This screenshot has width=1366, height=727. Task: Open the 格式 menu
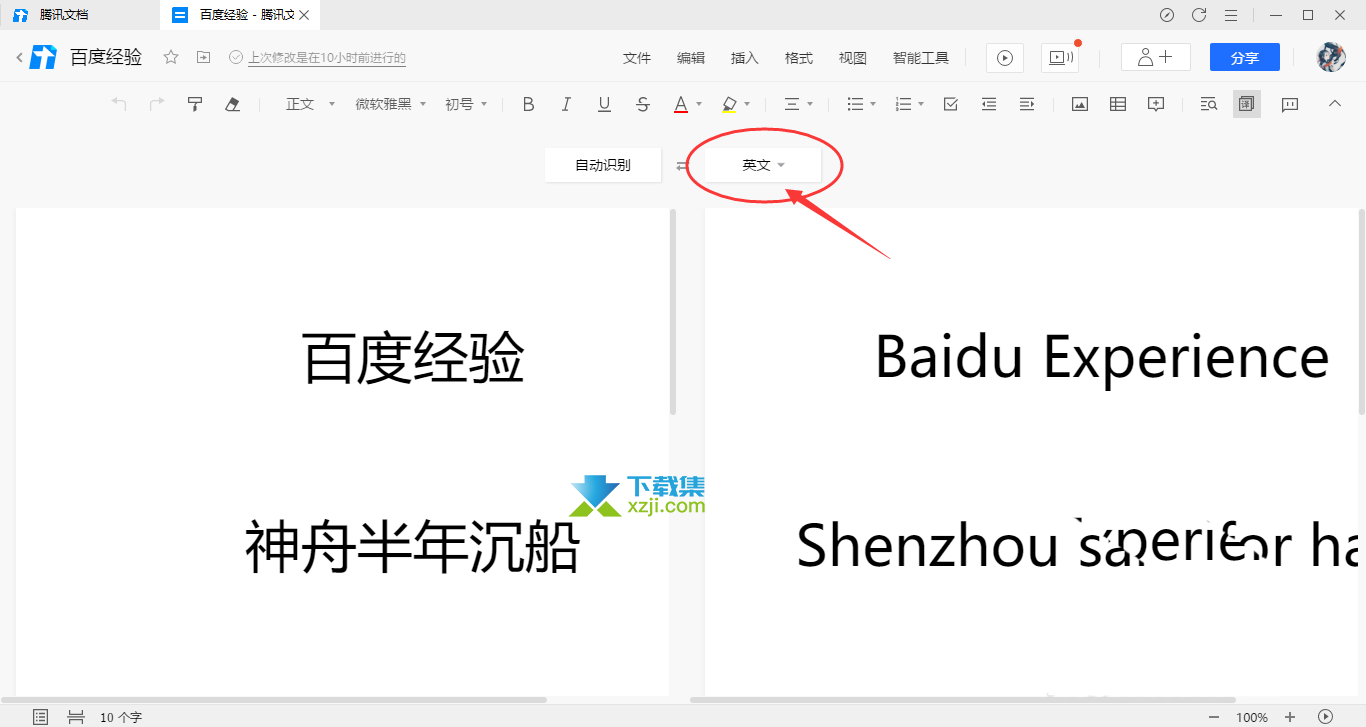point(799,58)
